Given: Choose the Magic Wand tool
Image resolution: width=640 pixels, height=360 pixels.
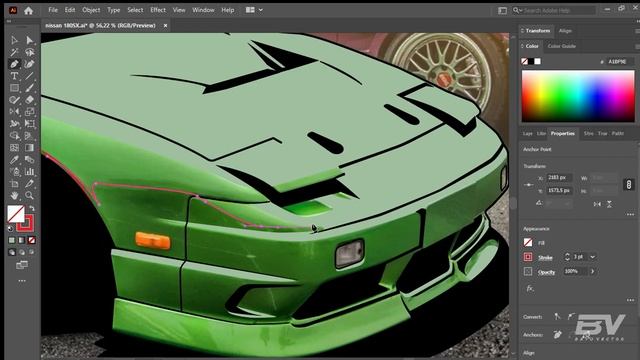Looking at the screenshot, I should [14, 52].
